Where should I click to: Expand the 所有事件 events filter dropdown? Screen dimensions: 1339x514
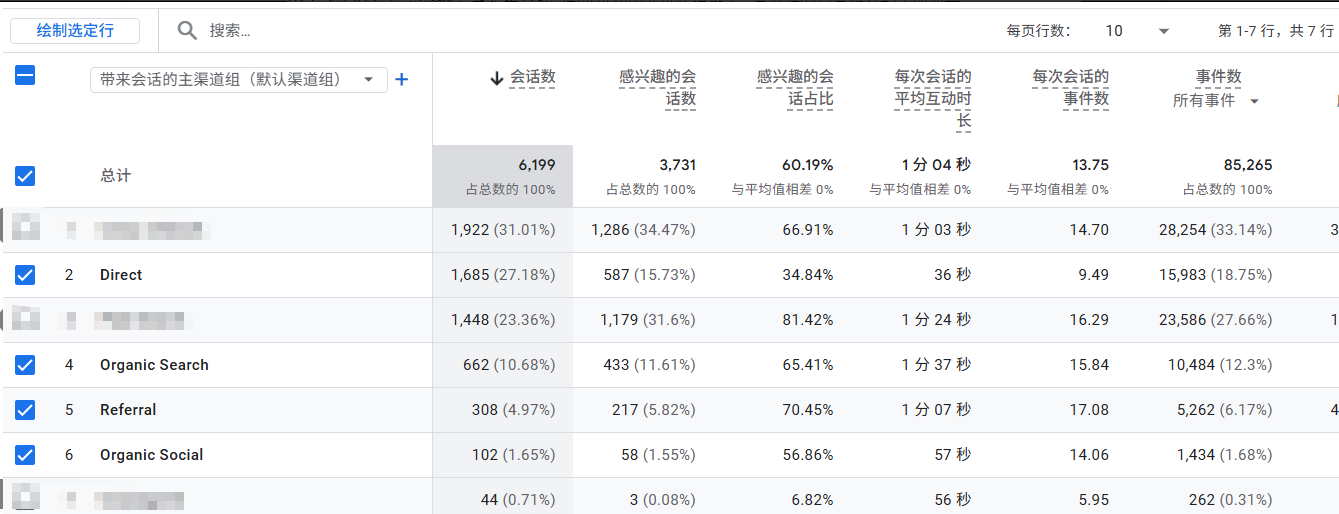(x=1216, y=100)
